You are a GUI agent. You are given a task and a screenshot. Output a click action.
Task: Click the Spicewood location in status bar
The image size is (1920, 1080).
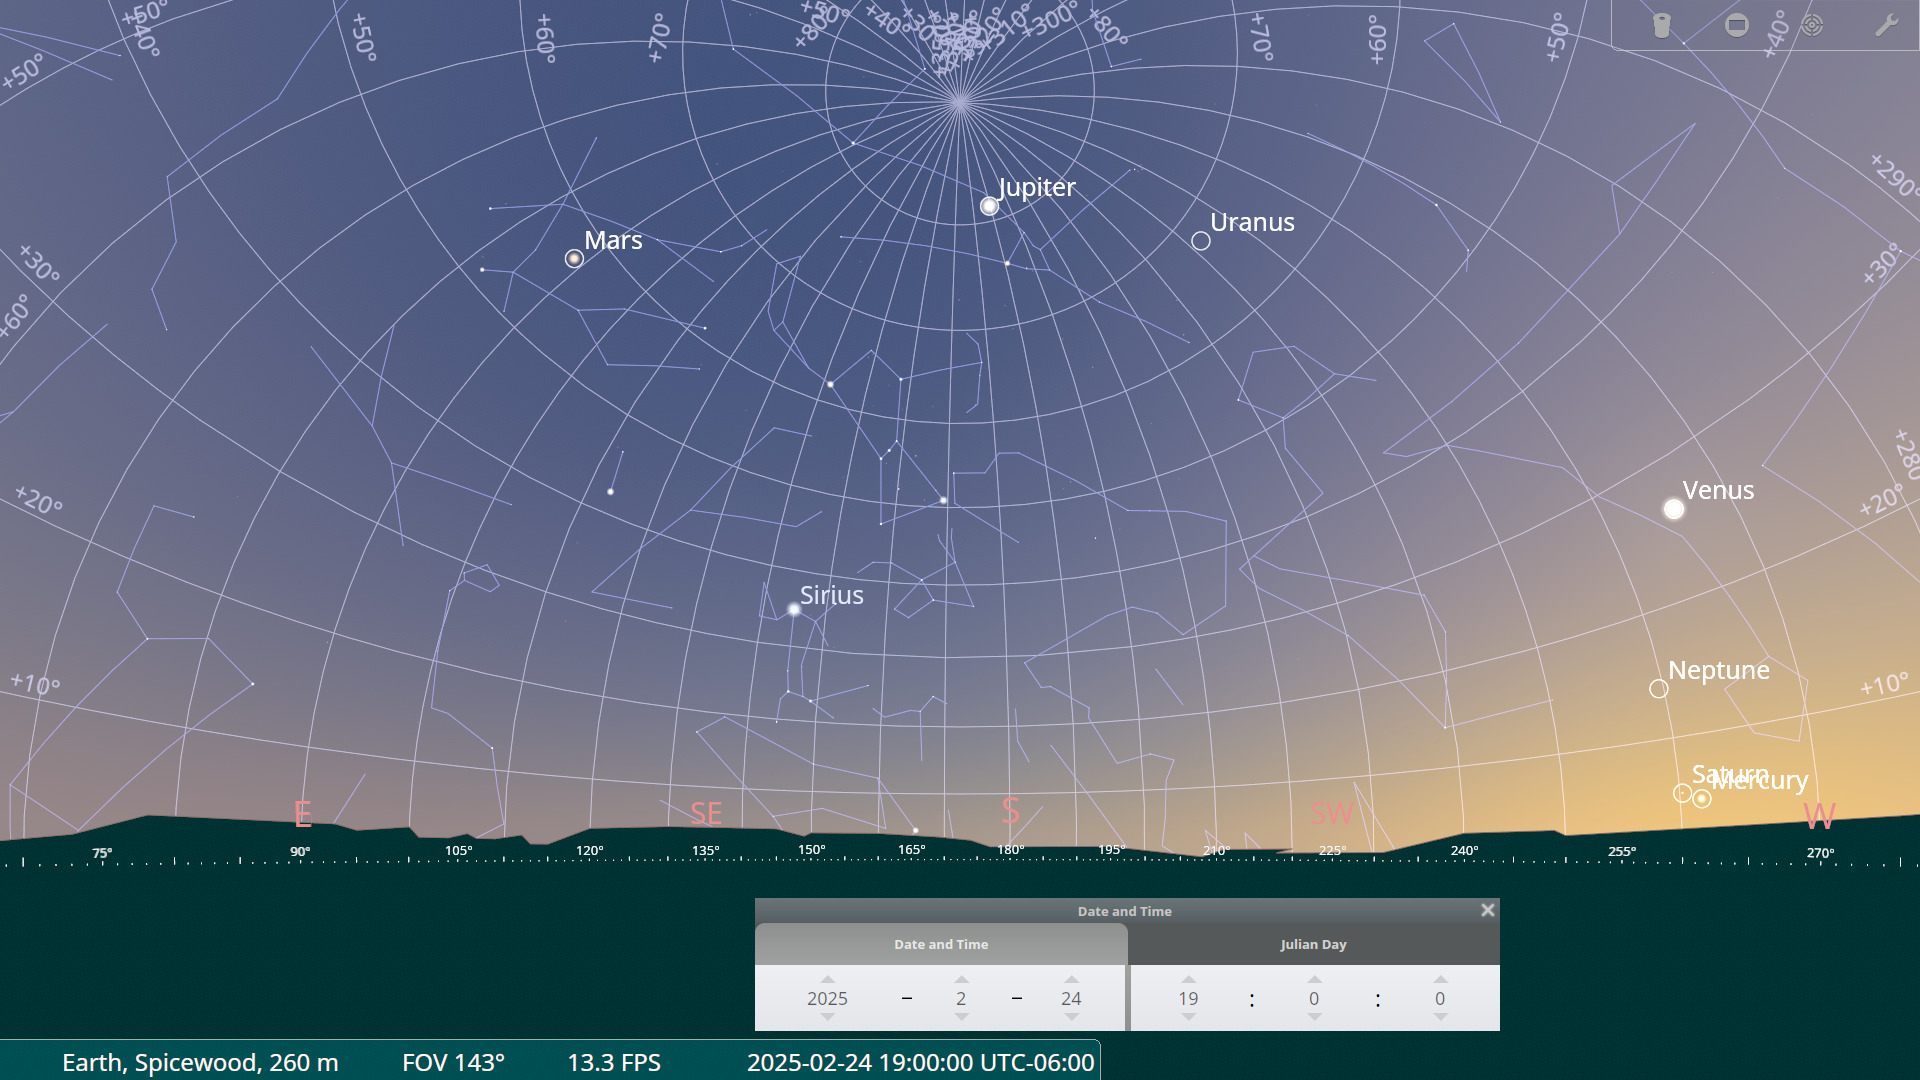coord(200,1062)
